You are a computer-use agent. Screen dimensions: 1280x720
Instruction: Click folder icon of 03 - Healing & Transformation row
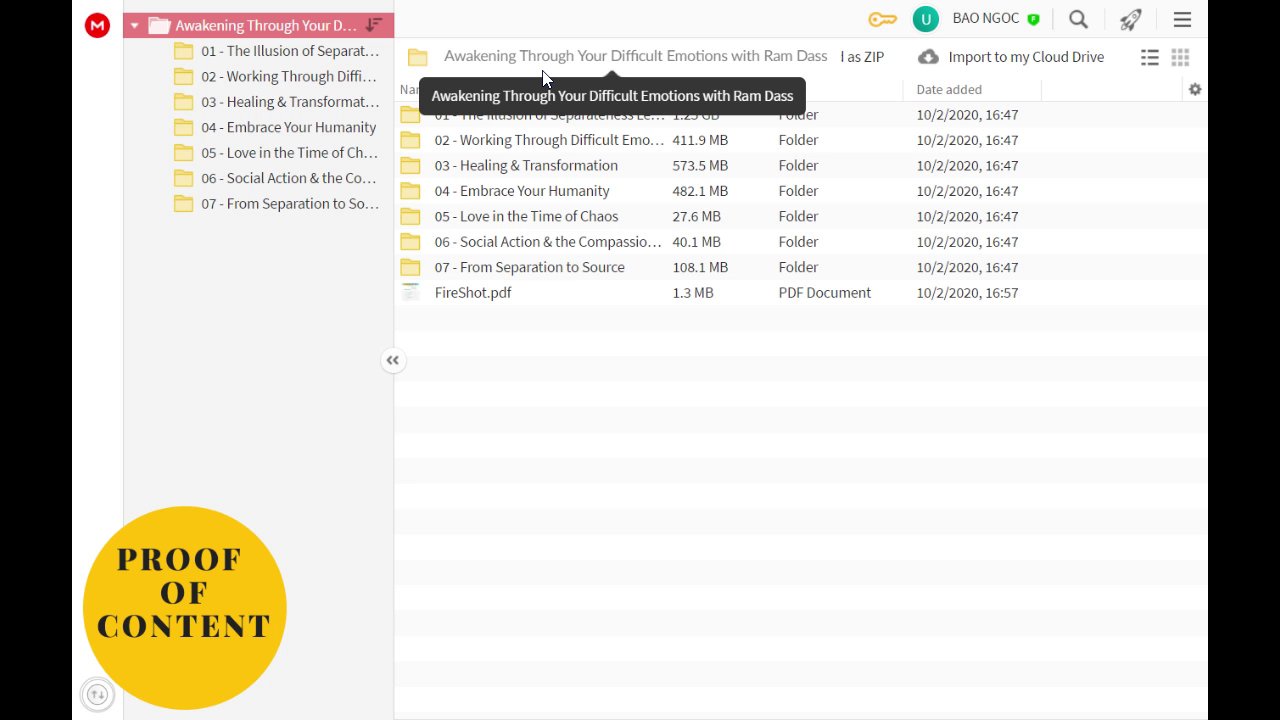coord(410,166)
